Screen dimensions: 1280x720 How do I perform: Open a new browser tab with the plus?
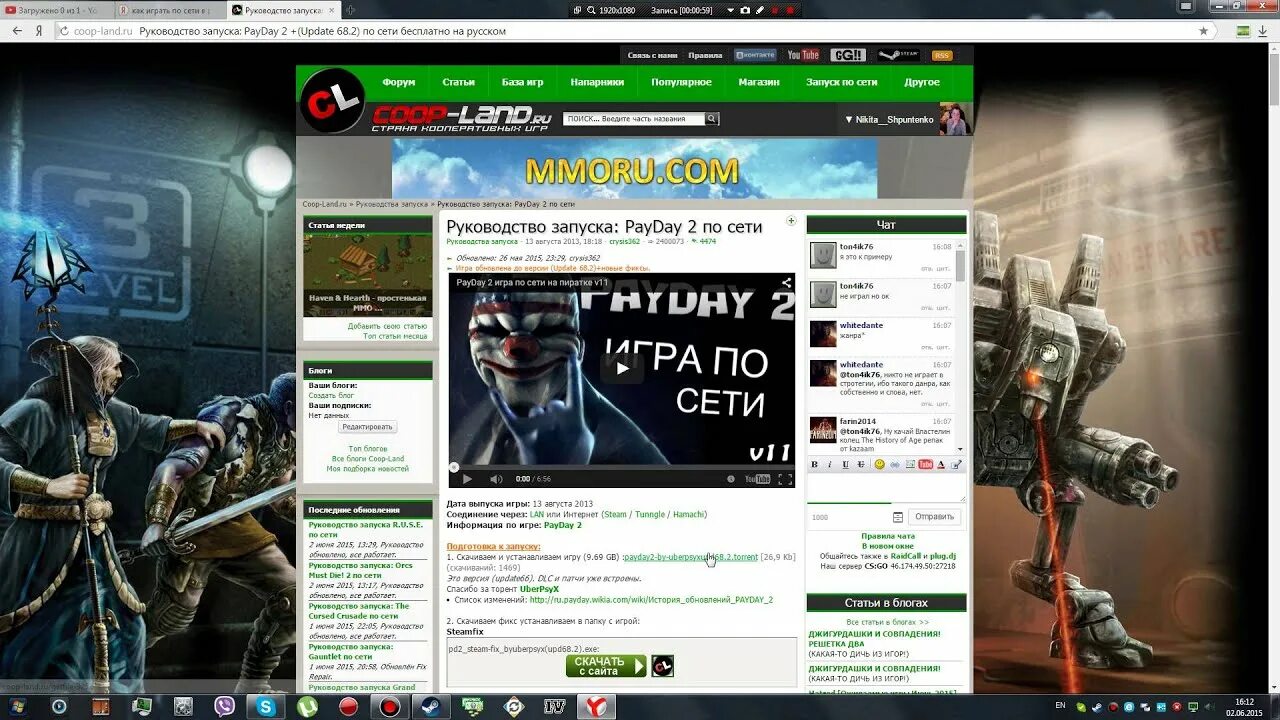coord(350,10)
